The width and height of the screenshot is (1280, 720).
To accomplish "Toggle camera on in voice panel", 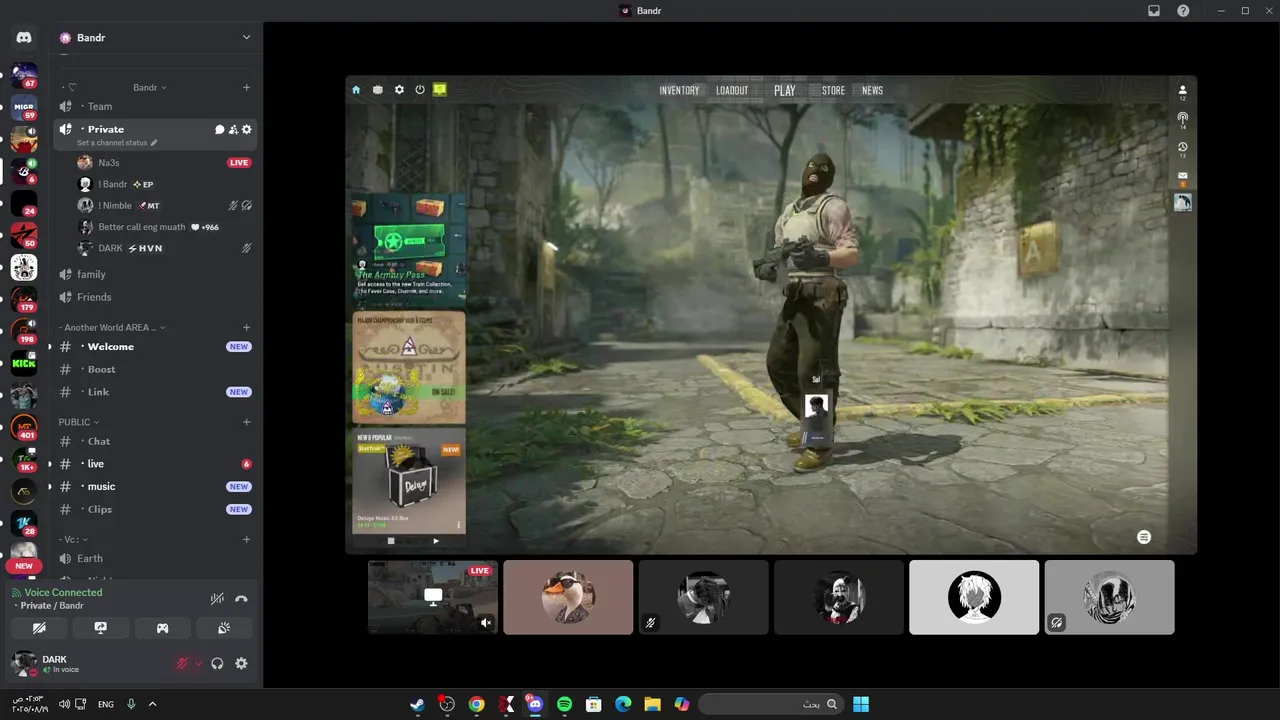I will pyautogui.click(x=39, y=628).
